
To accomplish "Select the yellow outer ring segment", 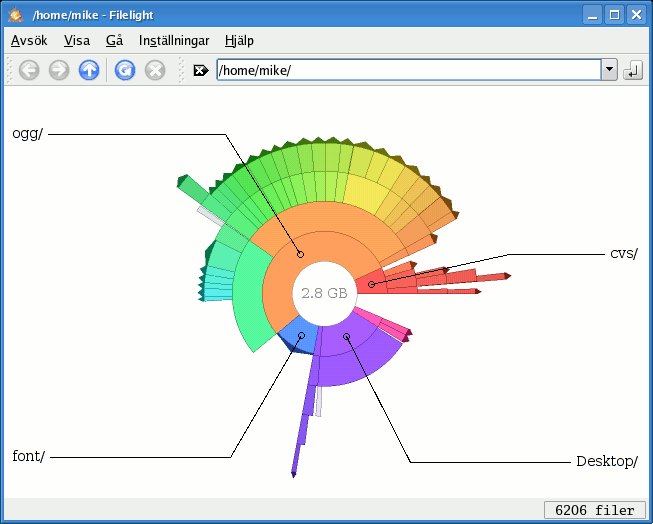I will click(x=366, y=194).
